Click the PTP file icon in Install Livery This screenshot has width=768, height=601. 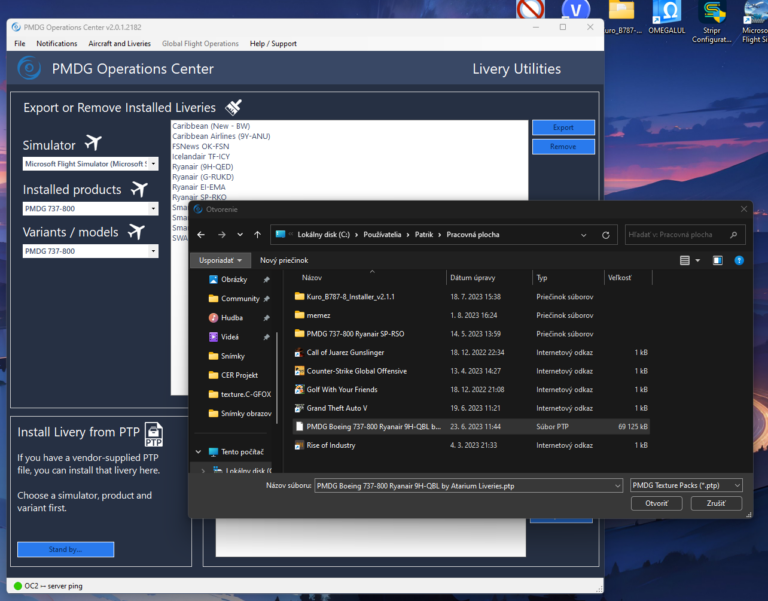153,434
